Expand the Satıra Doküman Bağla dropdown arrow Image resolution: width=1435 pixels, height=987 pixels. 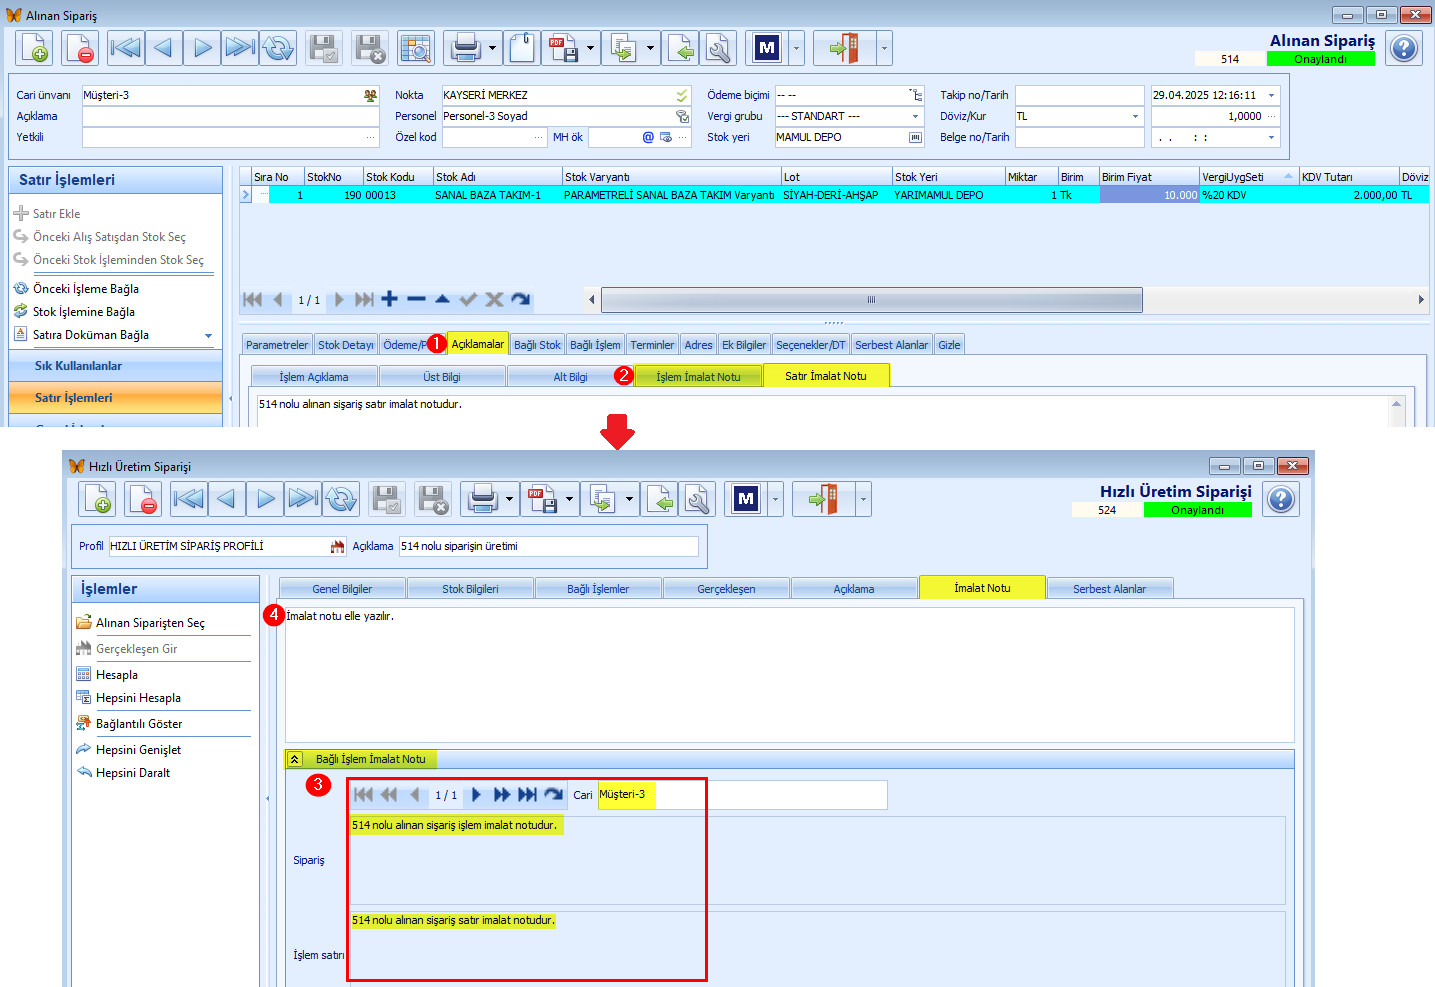[x=208, y=336]
